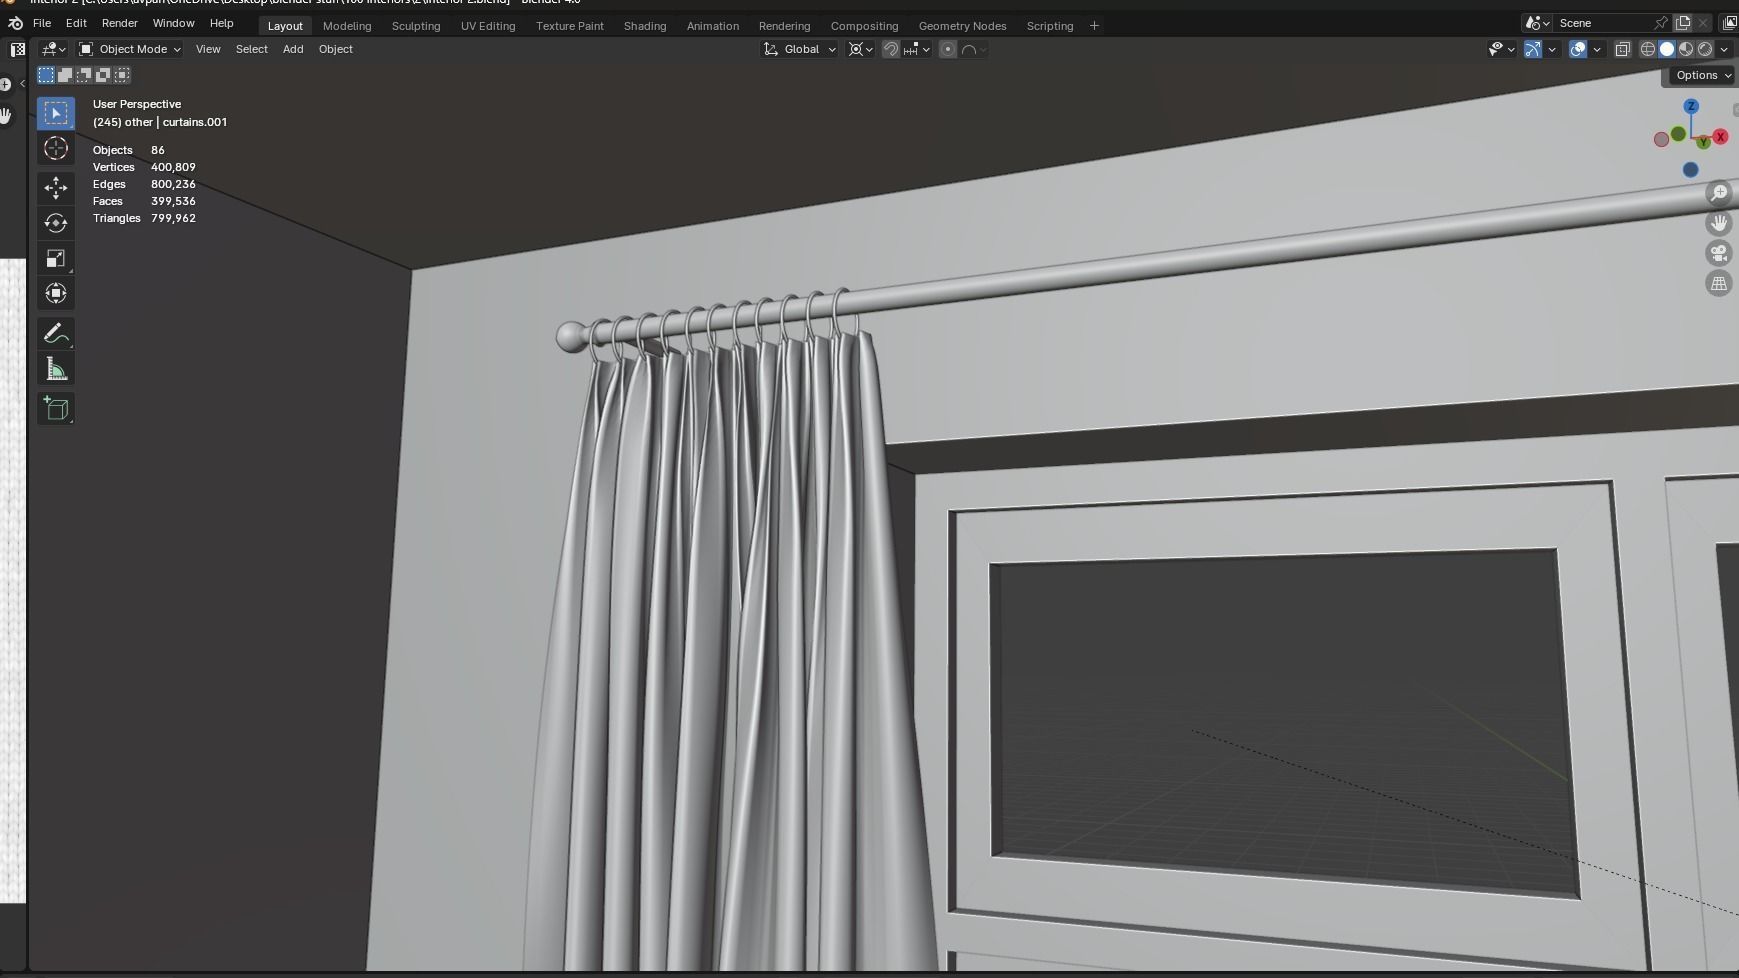Set selection mode to Subtract

[x=84, y=75]
